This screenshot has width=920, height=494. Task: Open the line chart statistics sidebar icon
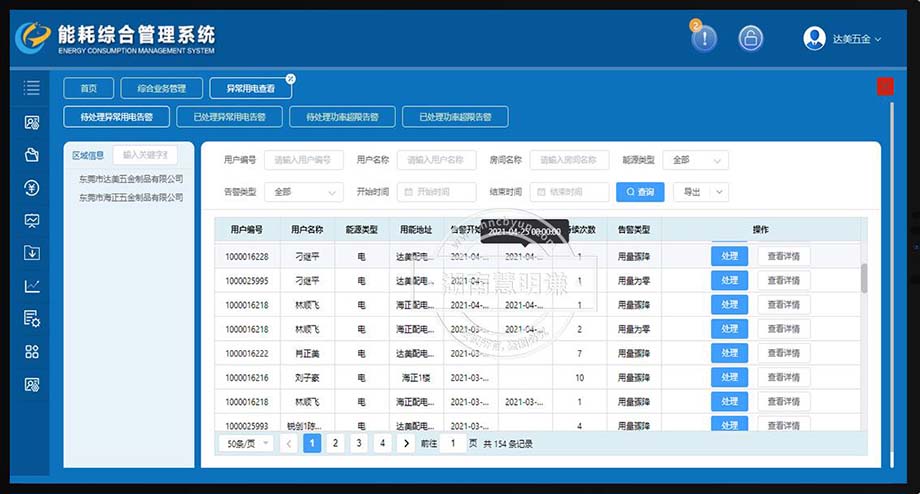point(32,286)
